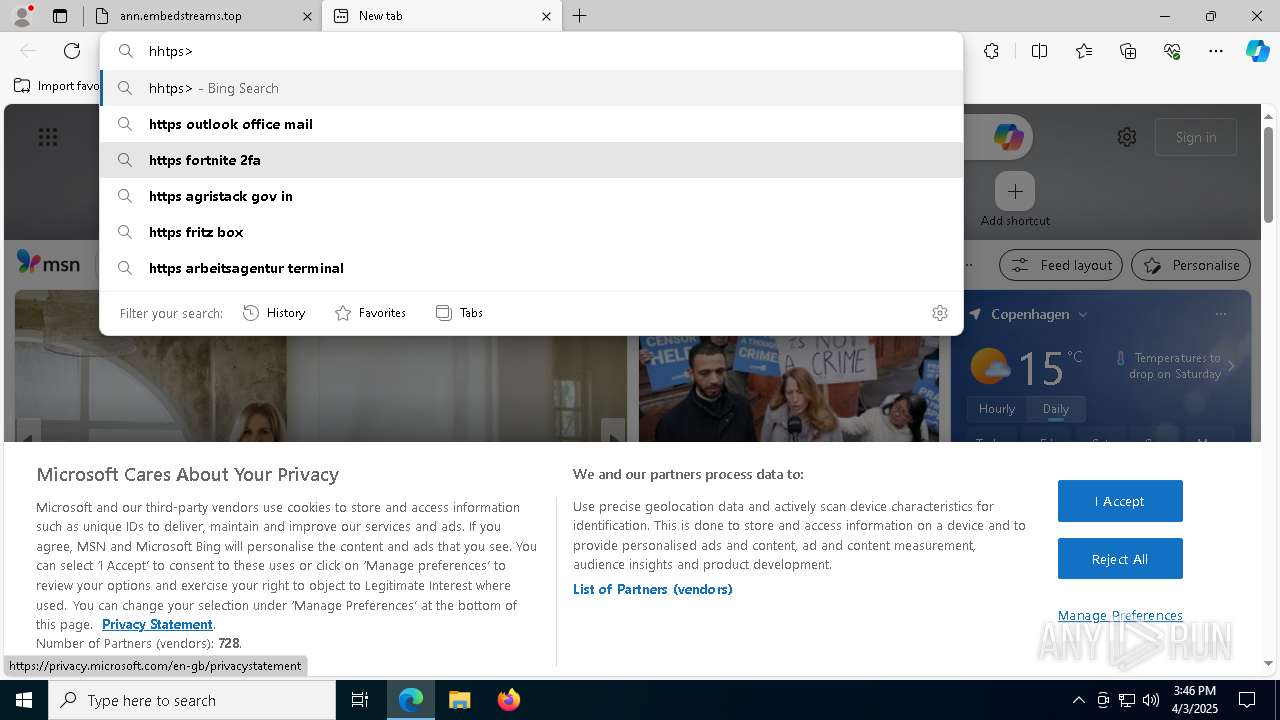Open the notification center icon
The image size is (1280, 720).
(x=1247, y=700)
